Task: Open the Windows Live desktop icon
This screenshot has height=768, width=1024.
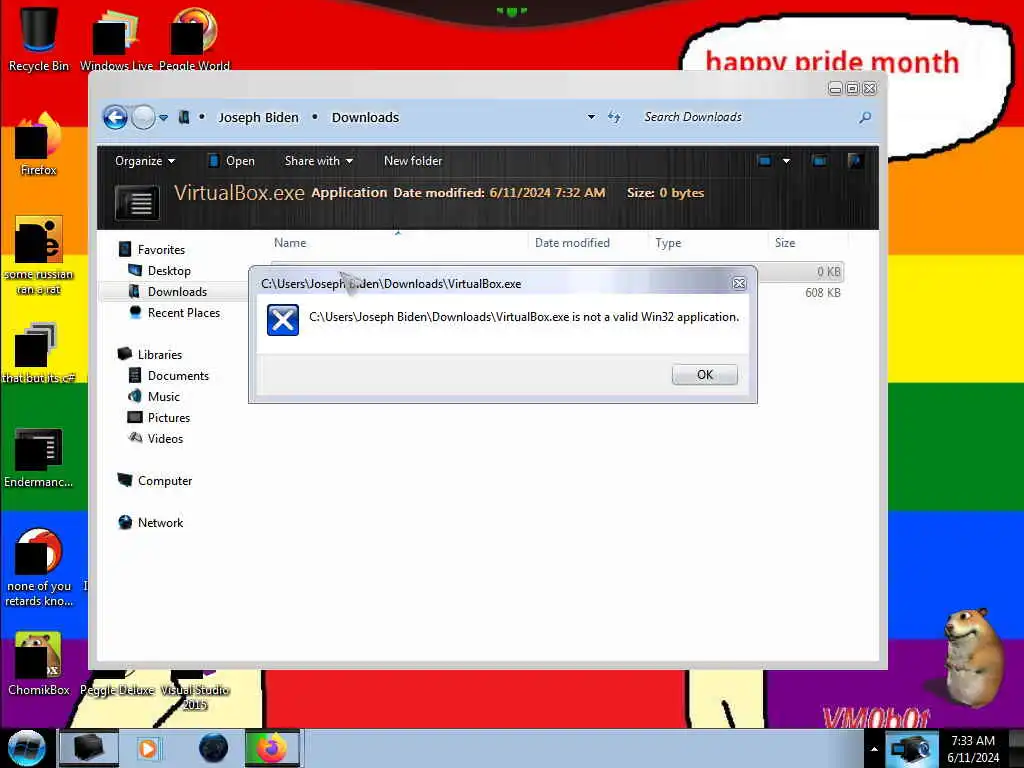Action: pyautogui.click(x=116, y=39)
